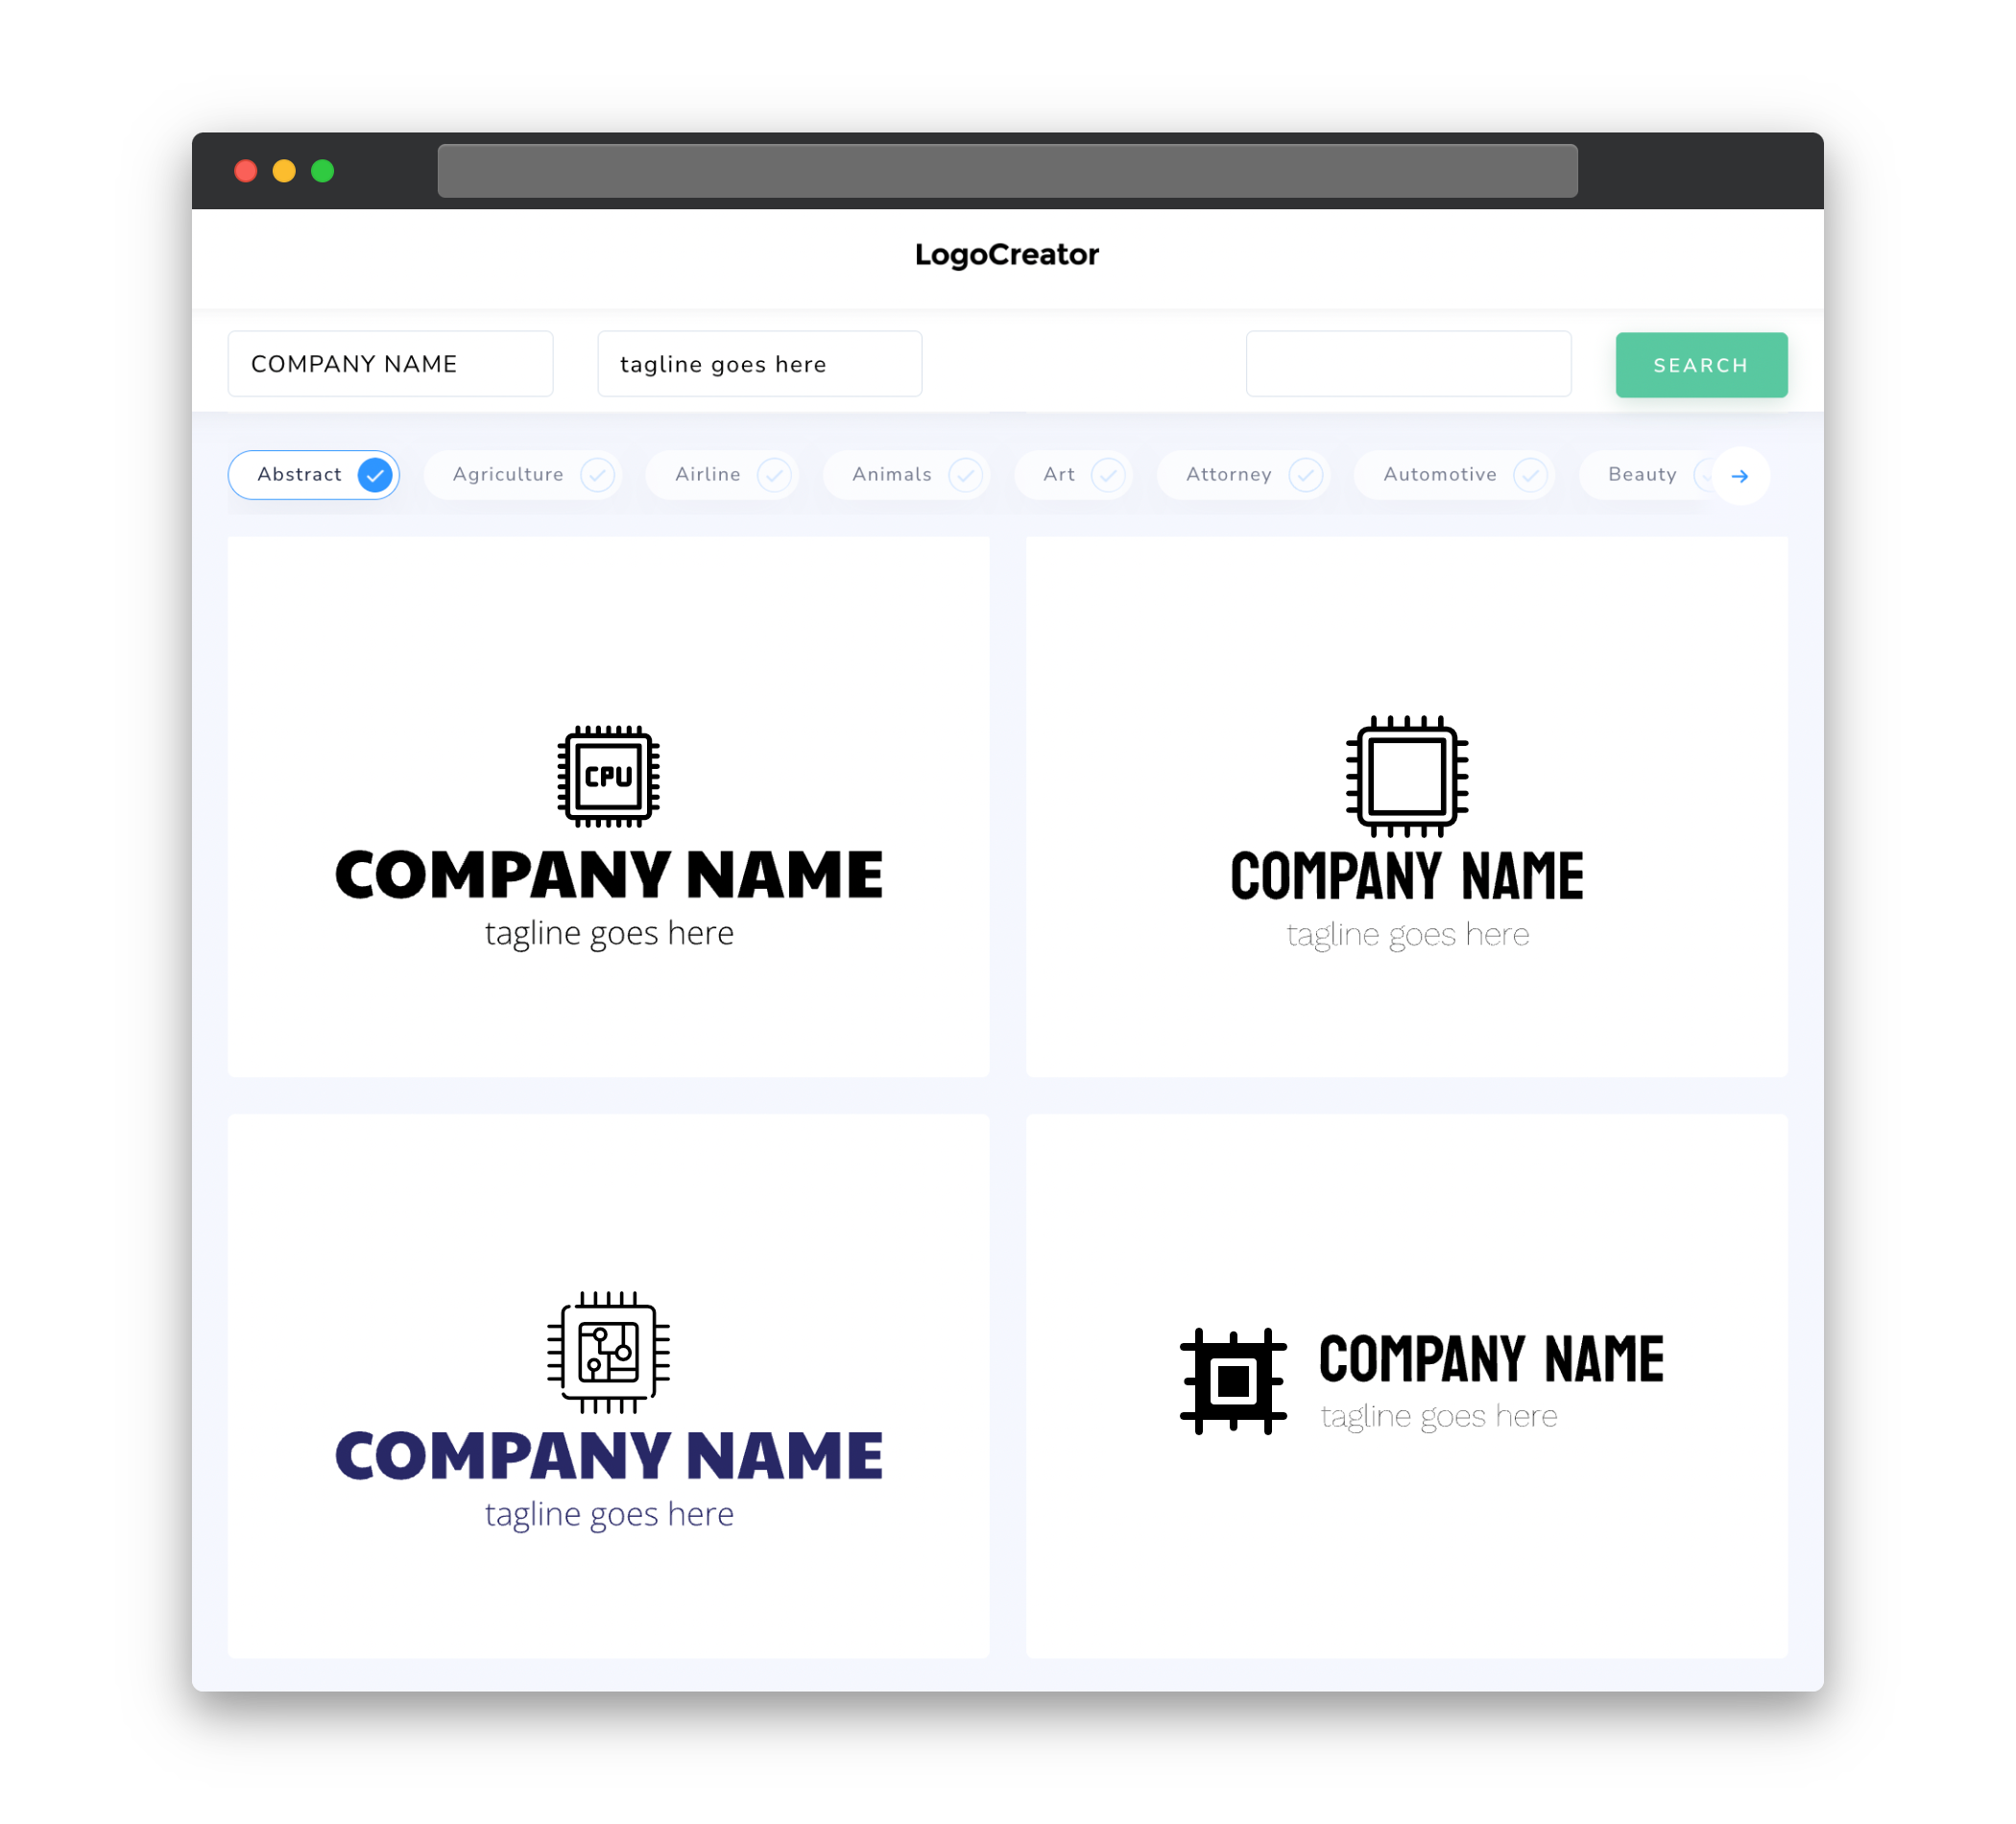Click the Beauty category tab
This screenshot has height=1824, width=2016.
pos(1641,474)
